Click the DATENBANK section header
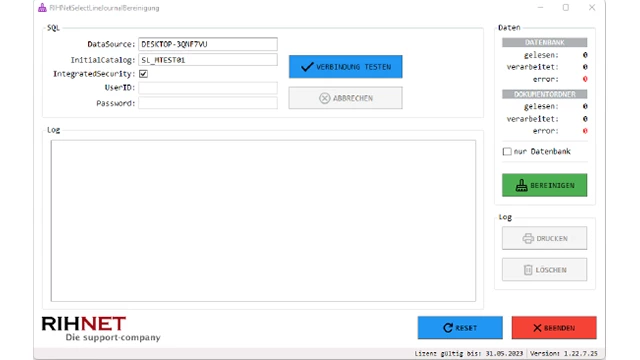Viewport: 640px width, 360px height. click(x=544, y=42)
